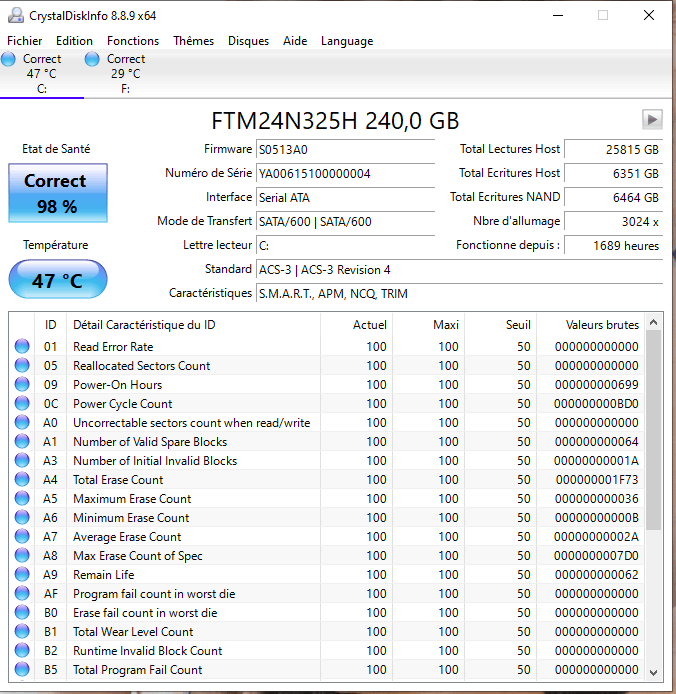Click the scroll down arrow of SMART list
The width and height of the screenshot is (676, 694).
653,672
